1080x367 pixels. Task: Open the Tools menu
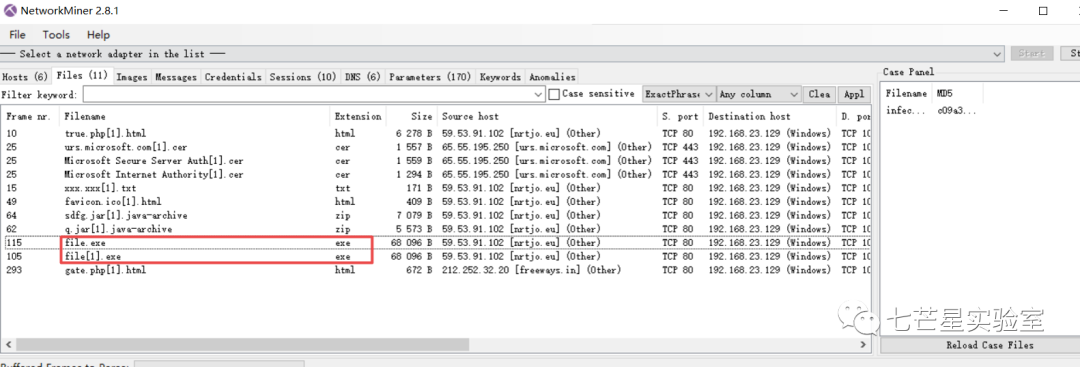click(x=56, y=34)
